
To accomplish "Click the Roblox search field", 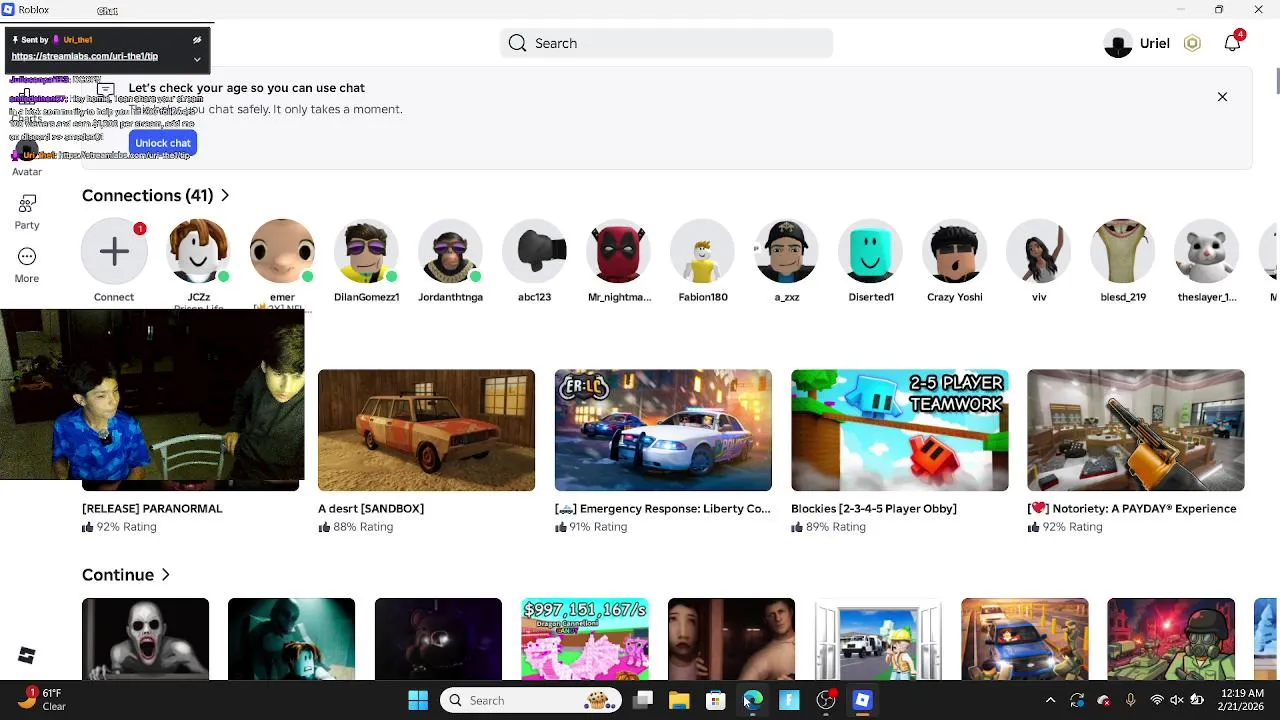I will pos(666,43).
